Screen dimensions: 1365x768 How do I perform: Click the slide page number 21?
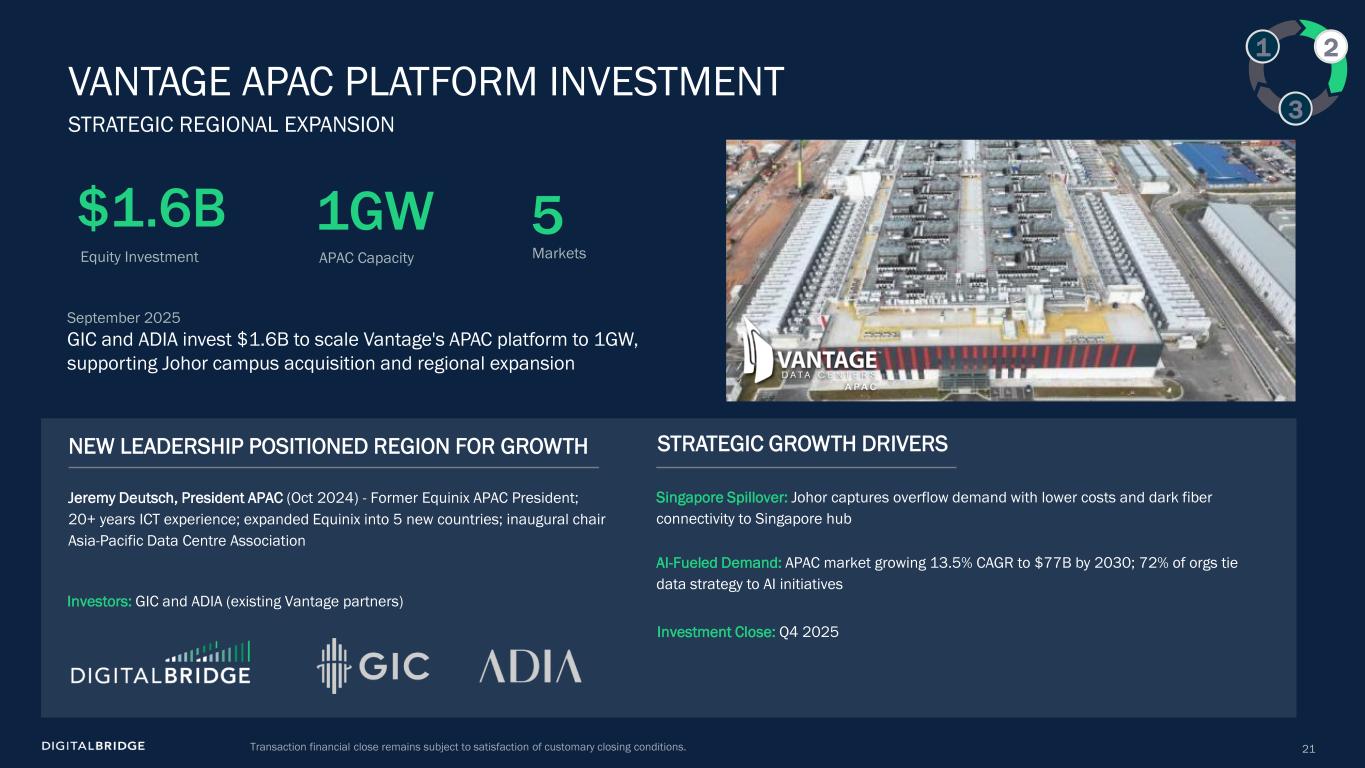pos(1309,748)
